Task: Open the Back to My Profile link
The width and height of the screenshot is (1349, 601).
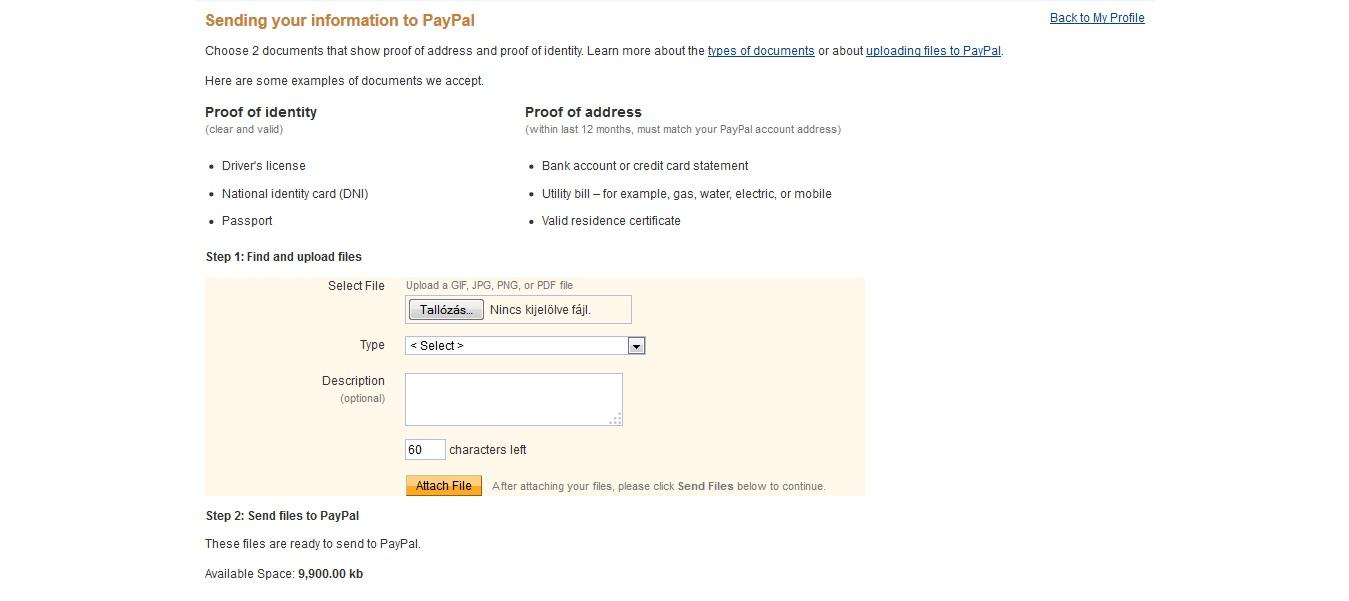Action: click(1097, 18)
